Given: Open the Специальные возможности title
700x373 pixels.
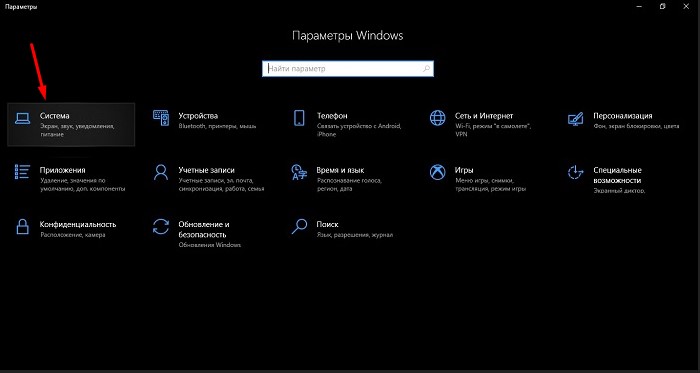Looking at the screenshot, I should click(617, 175).
